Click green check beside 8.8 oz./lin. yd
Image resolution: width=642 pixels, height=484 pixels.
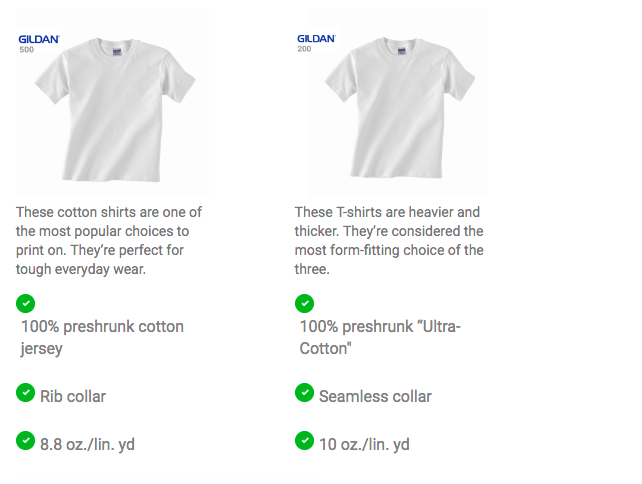[25, 441]
